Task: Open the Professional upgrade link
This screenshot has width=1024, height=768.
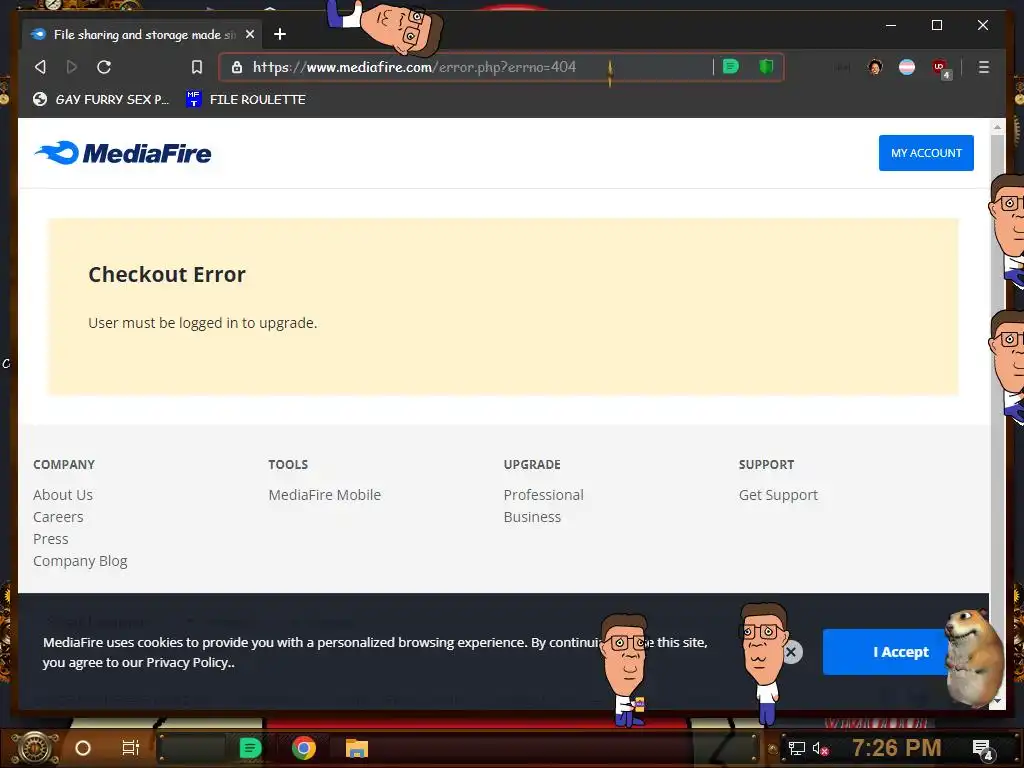Action: tap(543, 495)
